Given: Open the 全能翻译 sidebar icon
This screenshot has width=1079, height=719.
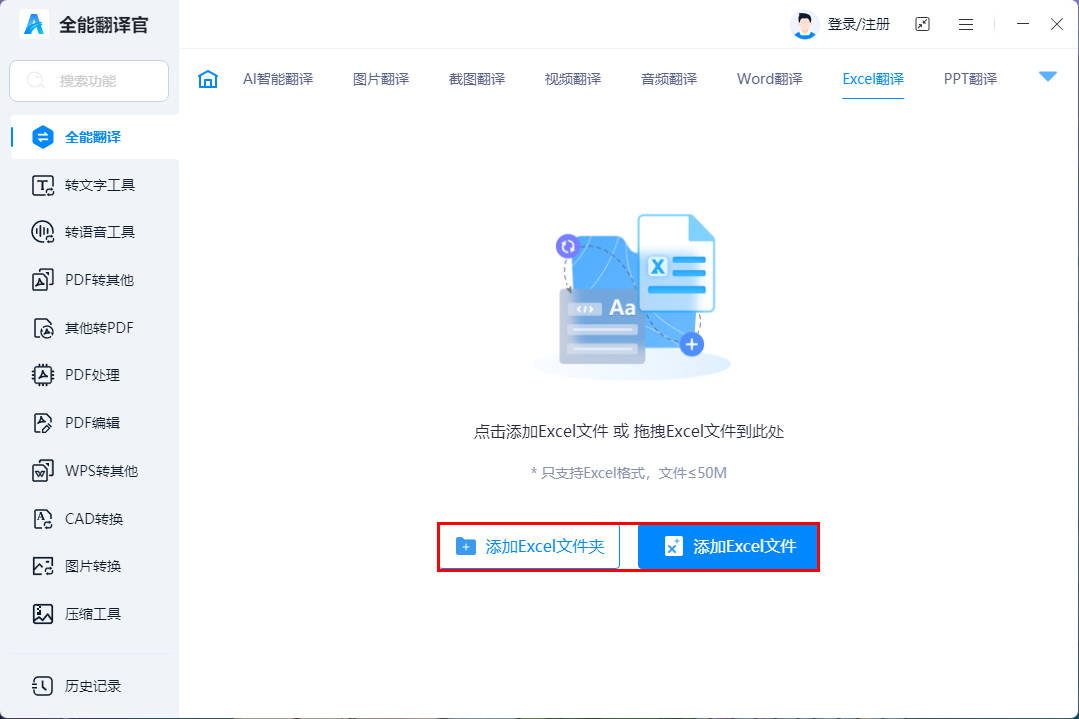Looking at the screenshot, I should coord(43,137).
